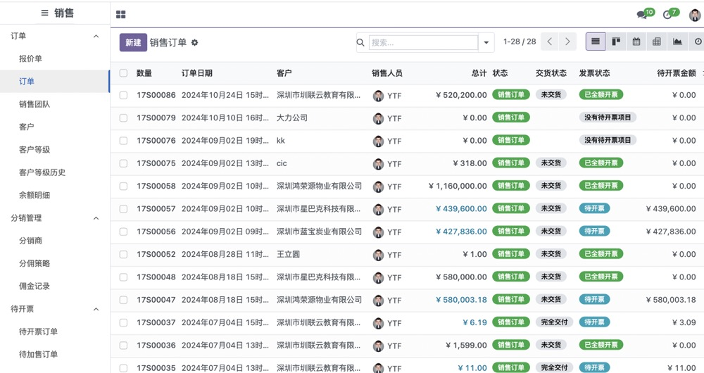The height and width of the screenshot is (373, 704).
Task: Open 分销商 in the sidebar
Action: [31, 241]
